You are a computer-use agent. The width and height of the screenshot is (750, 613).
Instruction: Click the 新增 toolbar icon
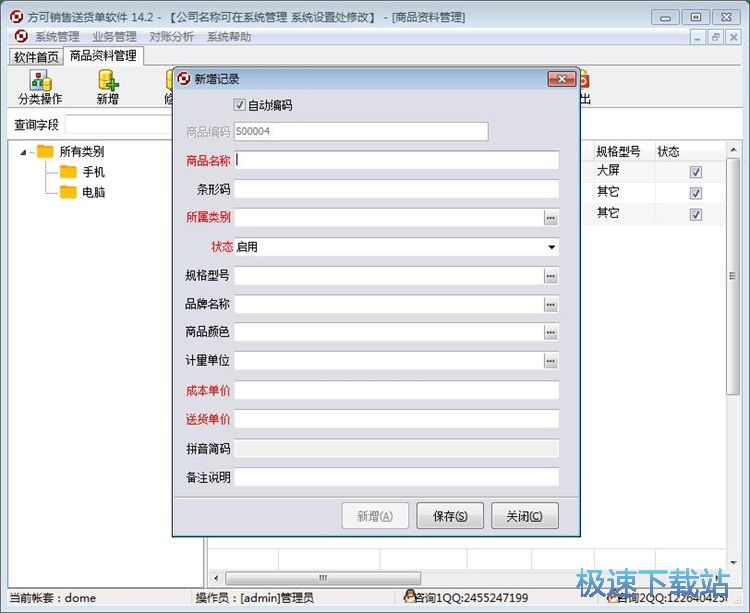tap(108, 87)
